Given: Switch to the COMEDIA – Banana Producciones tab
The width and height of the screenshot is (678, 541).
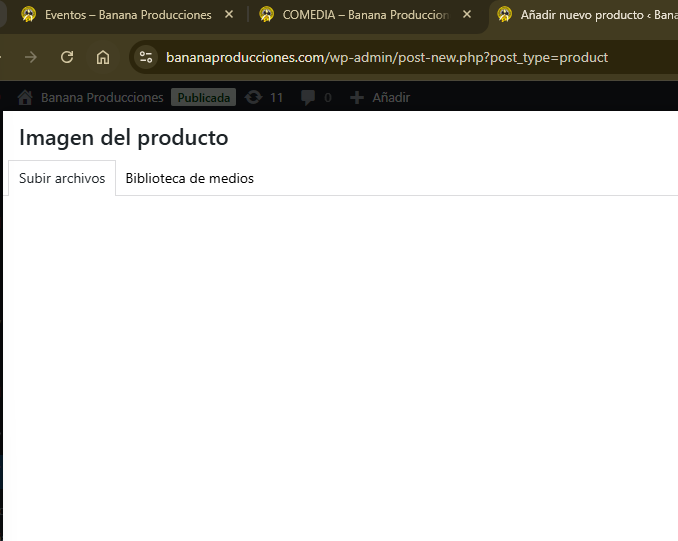Looking at the screenshot, I should pos(366,15).
